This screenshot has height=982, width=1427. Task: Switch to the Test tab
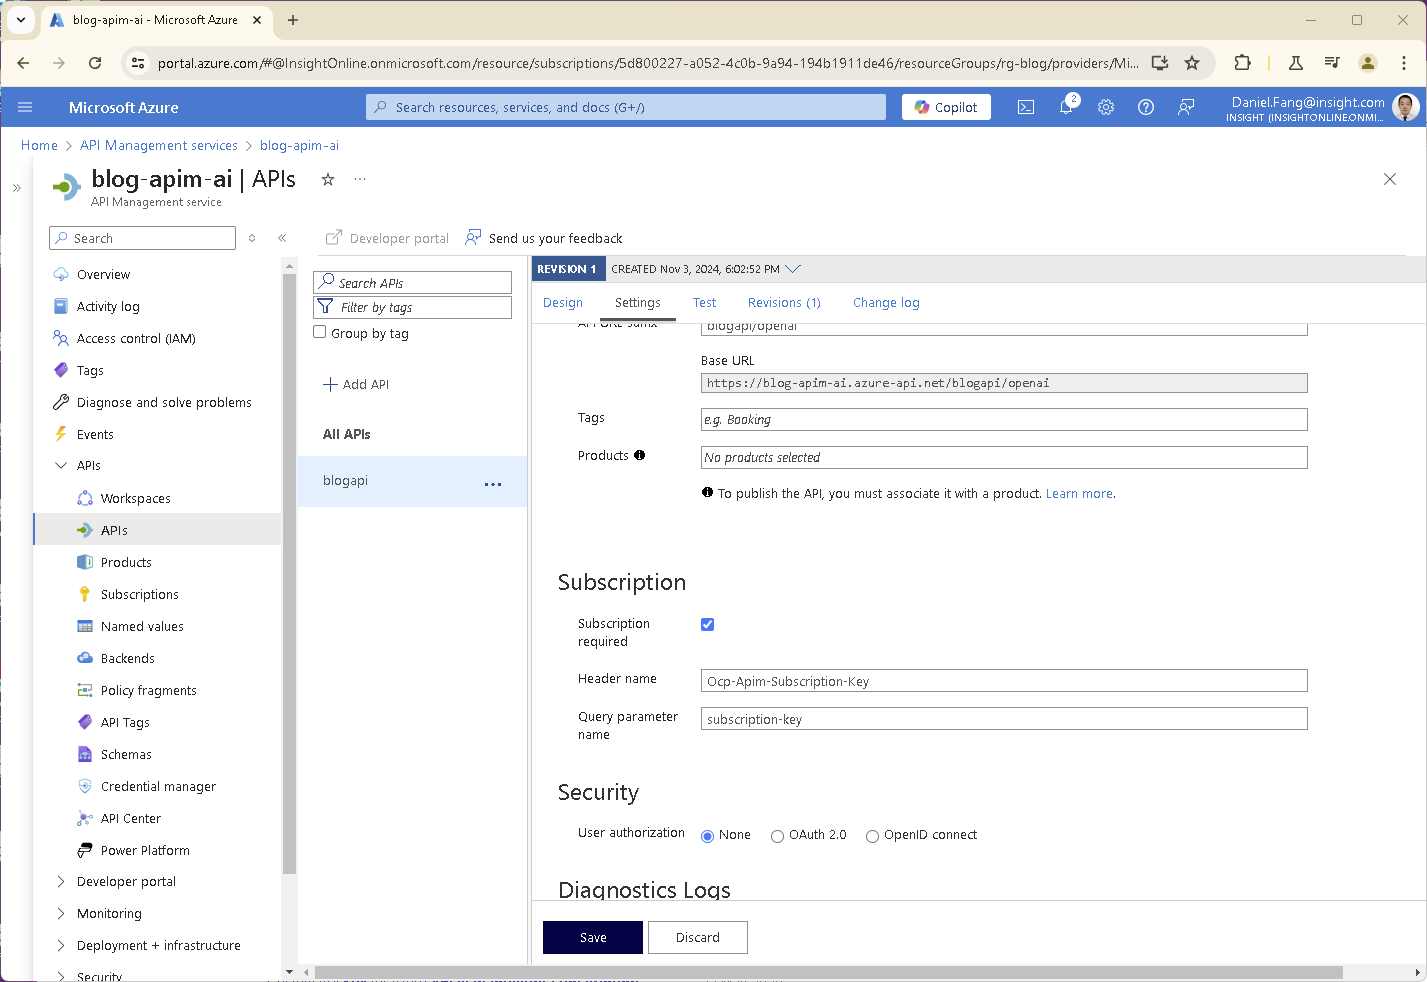(704, 303)
